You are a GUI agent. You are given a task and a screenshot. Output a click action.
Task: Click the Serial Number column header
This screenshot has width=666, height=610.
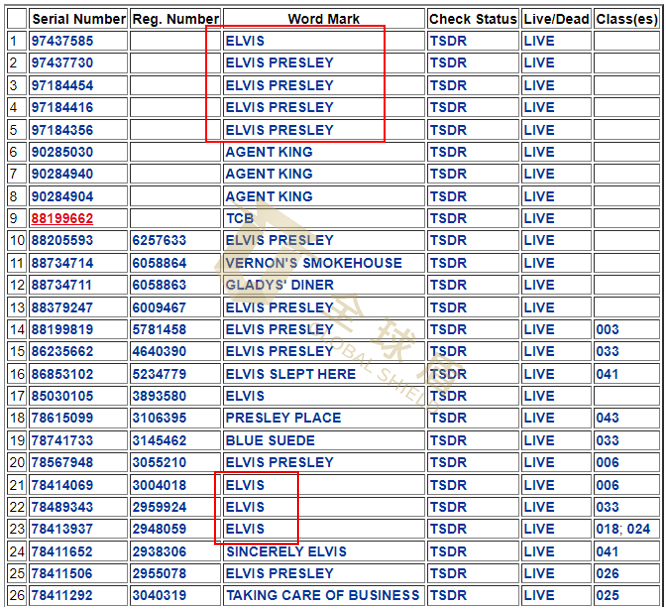coord(79,19)
